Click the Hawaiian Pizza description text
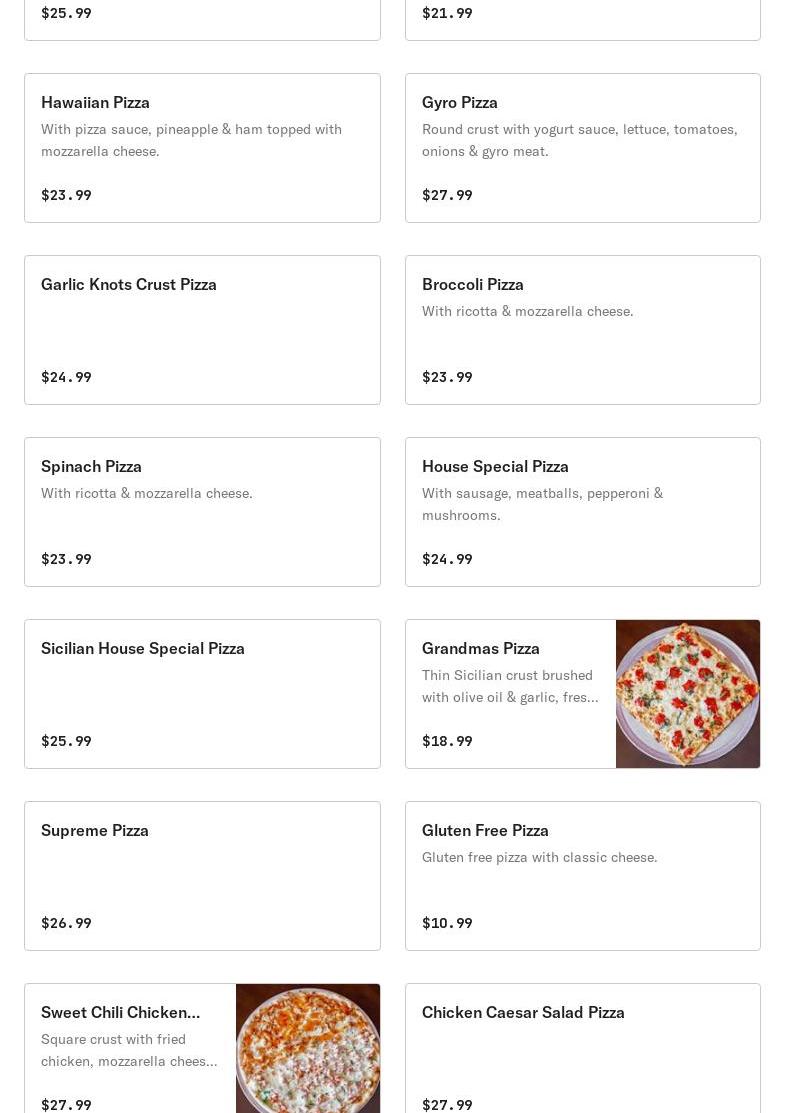 pyautogui.click(x=191, y=140)
